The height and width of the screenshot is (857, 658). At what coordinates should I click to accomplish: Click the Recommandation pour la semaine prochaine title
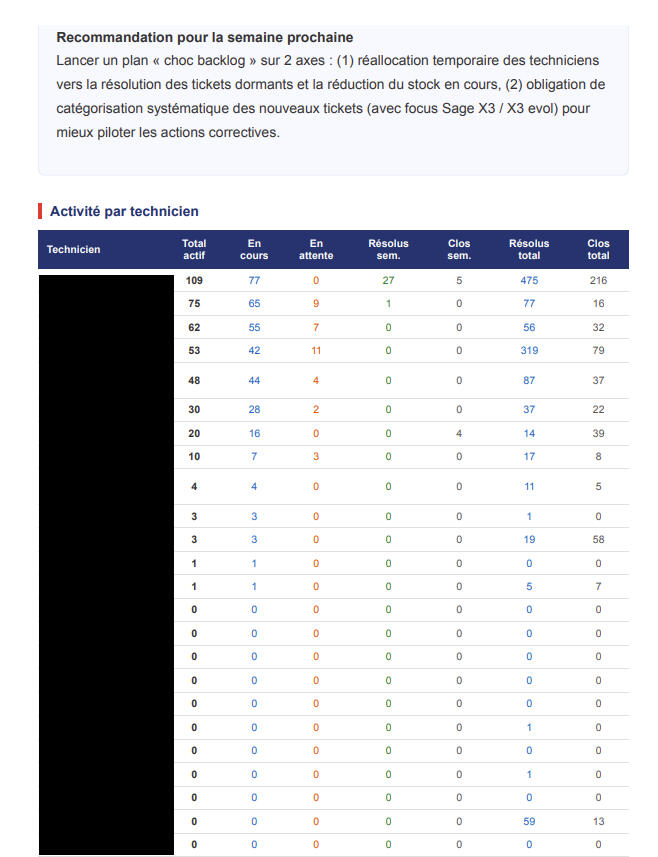pyautogui.click(x=204, y=37)
